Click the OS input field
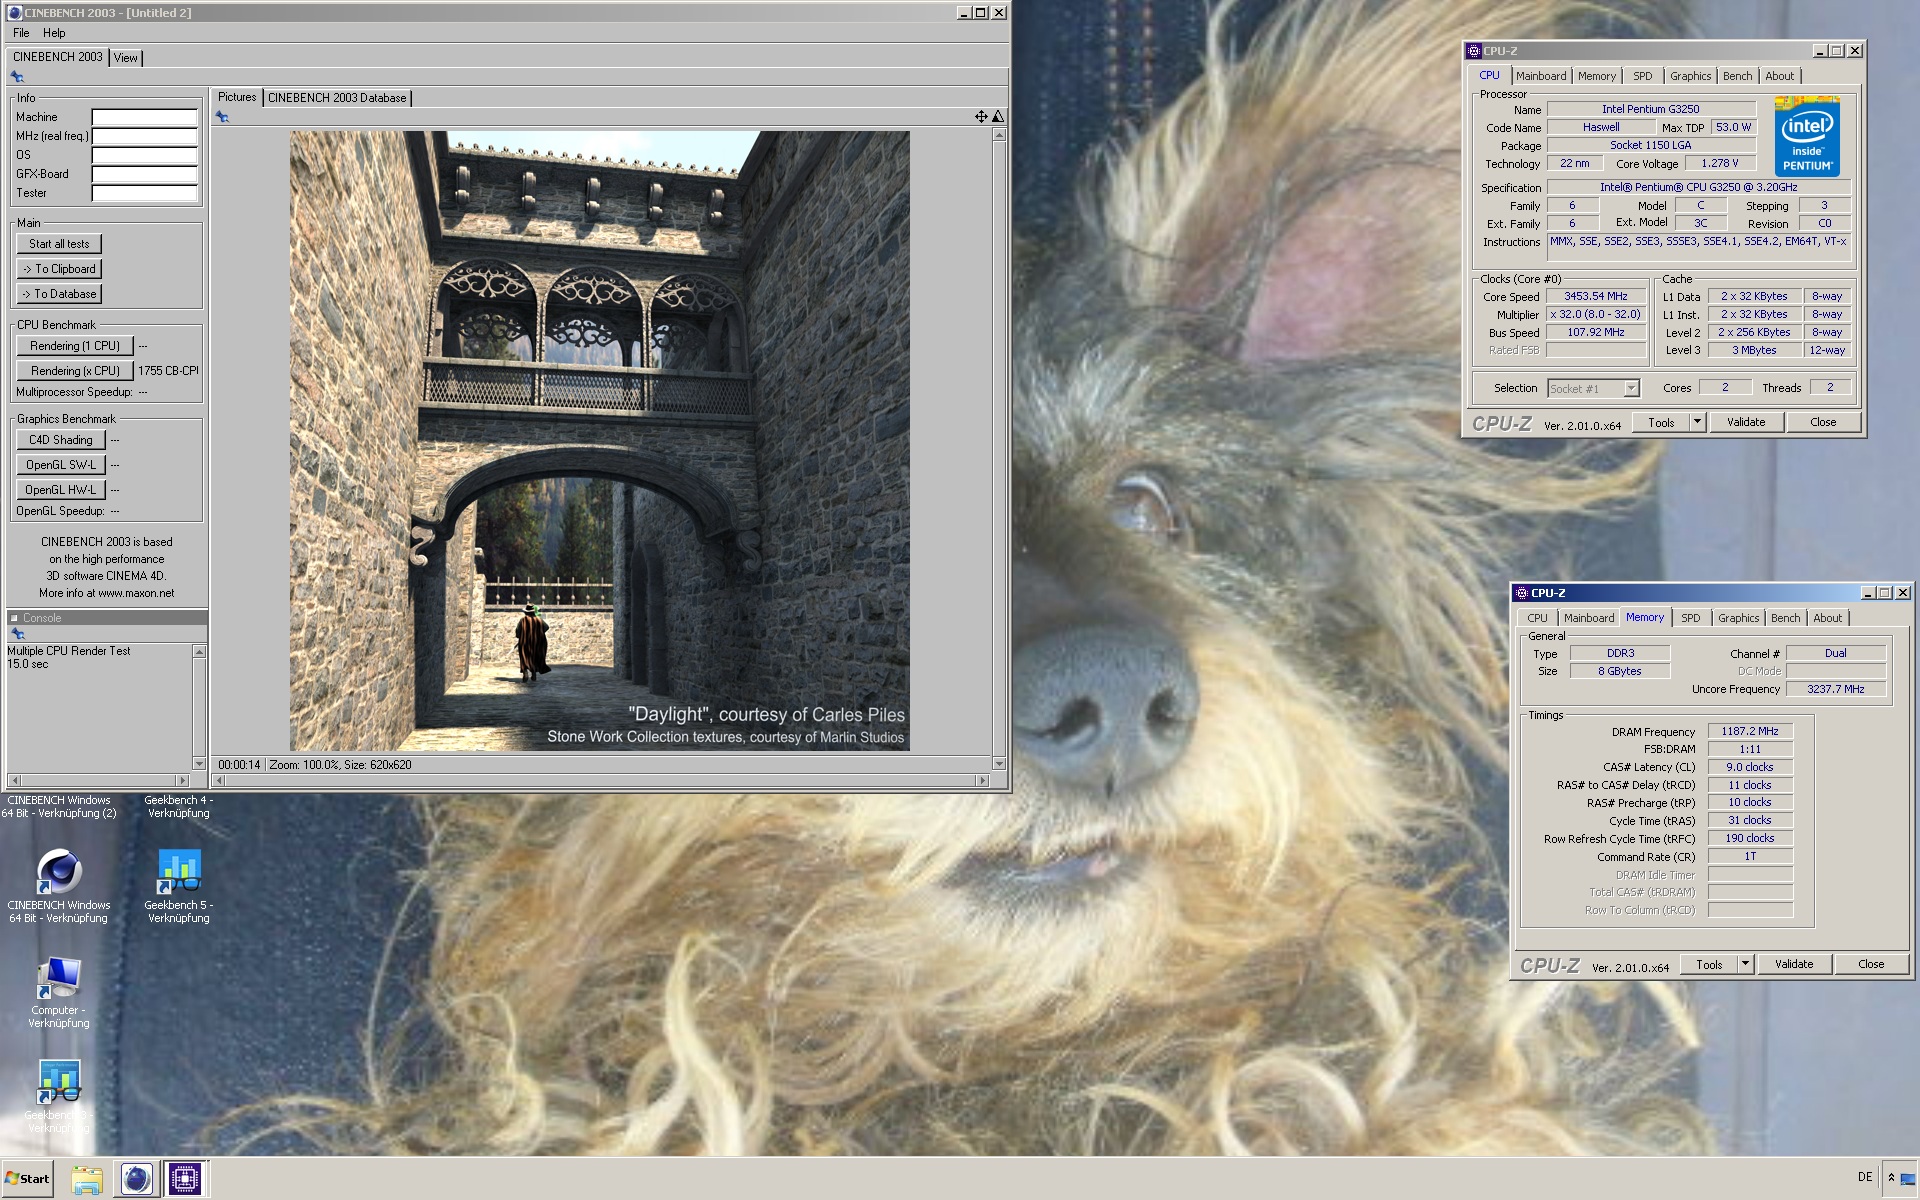Screen dimensions: 1920x1200 145,155
